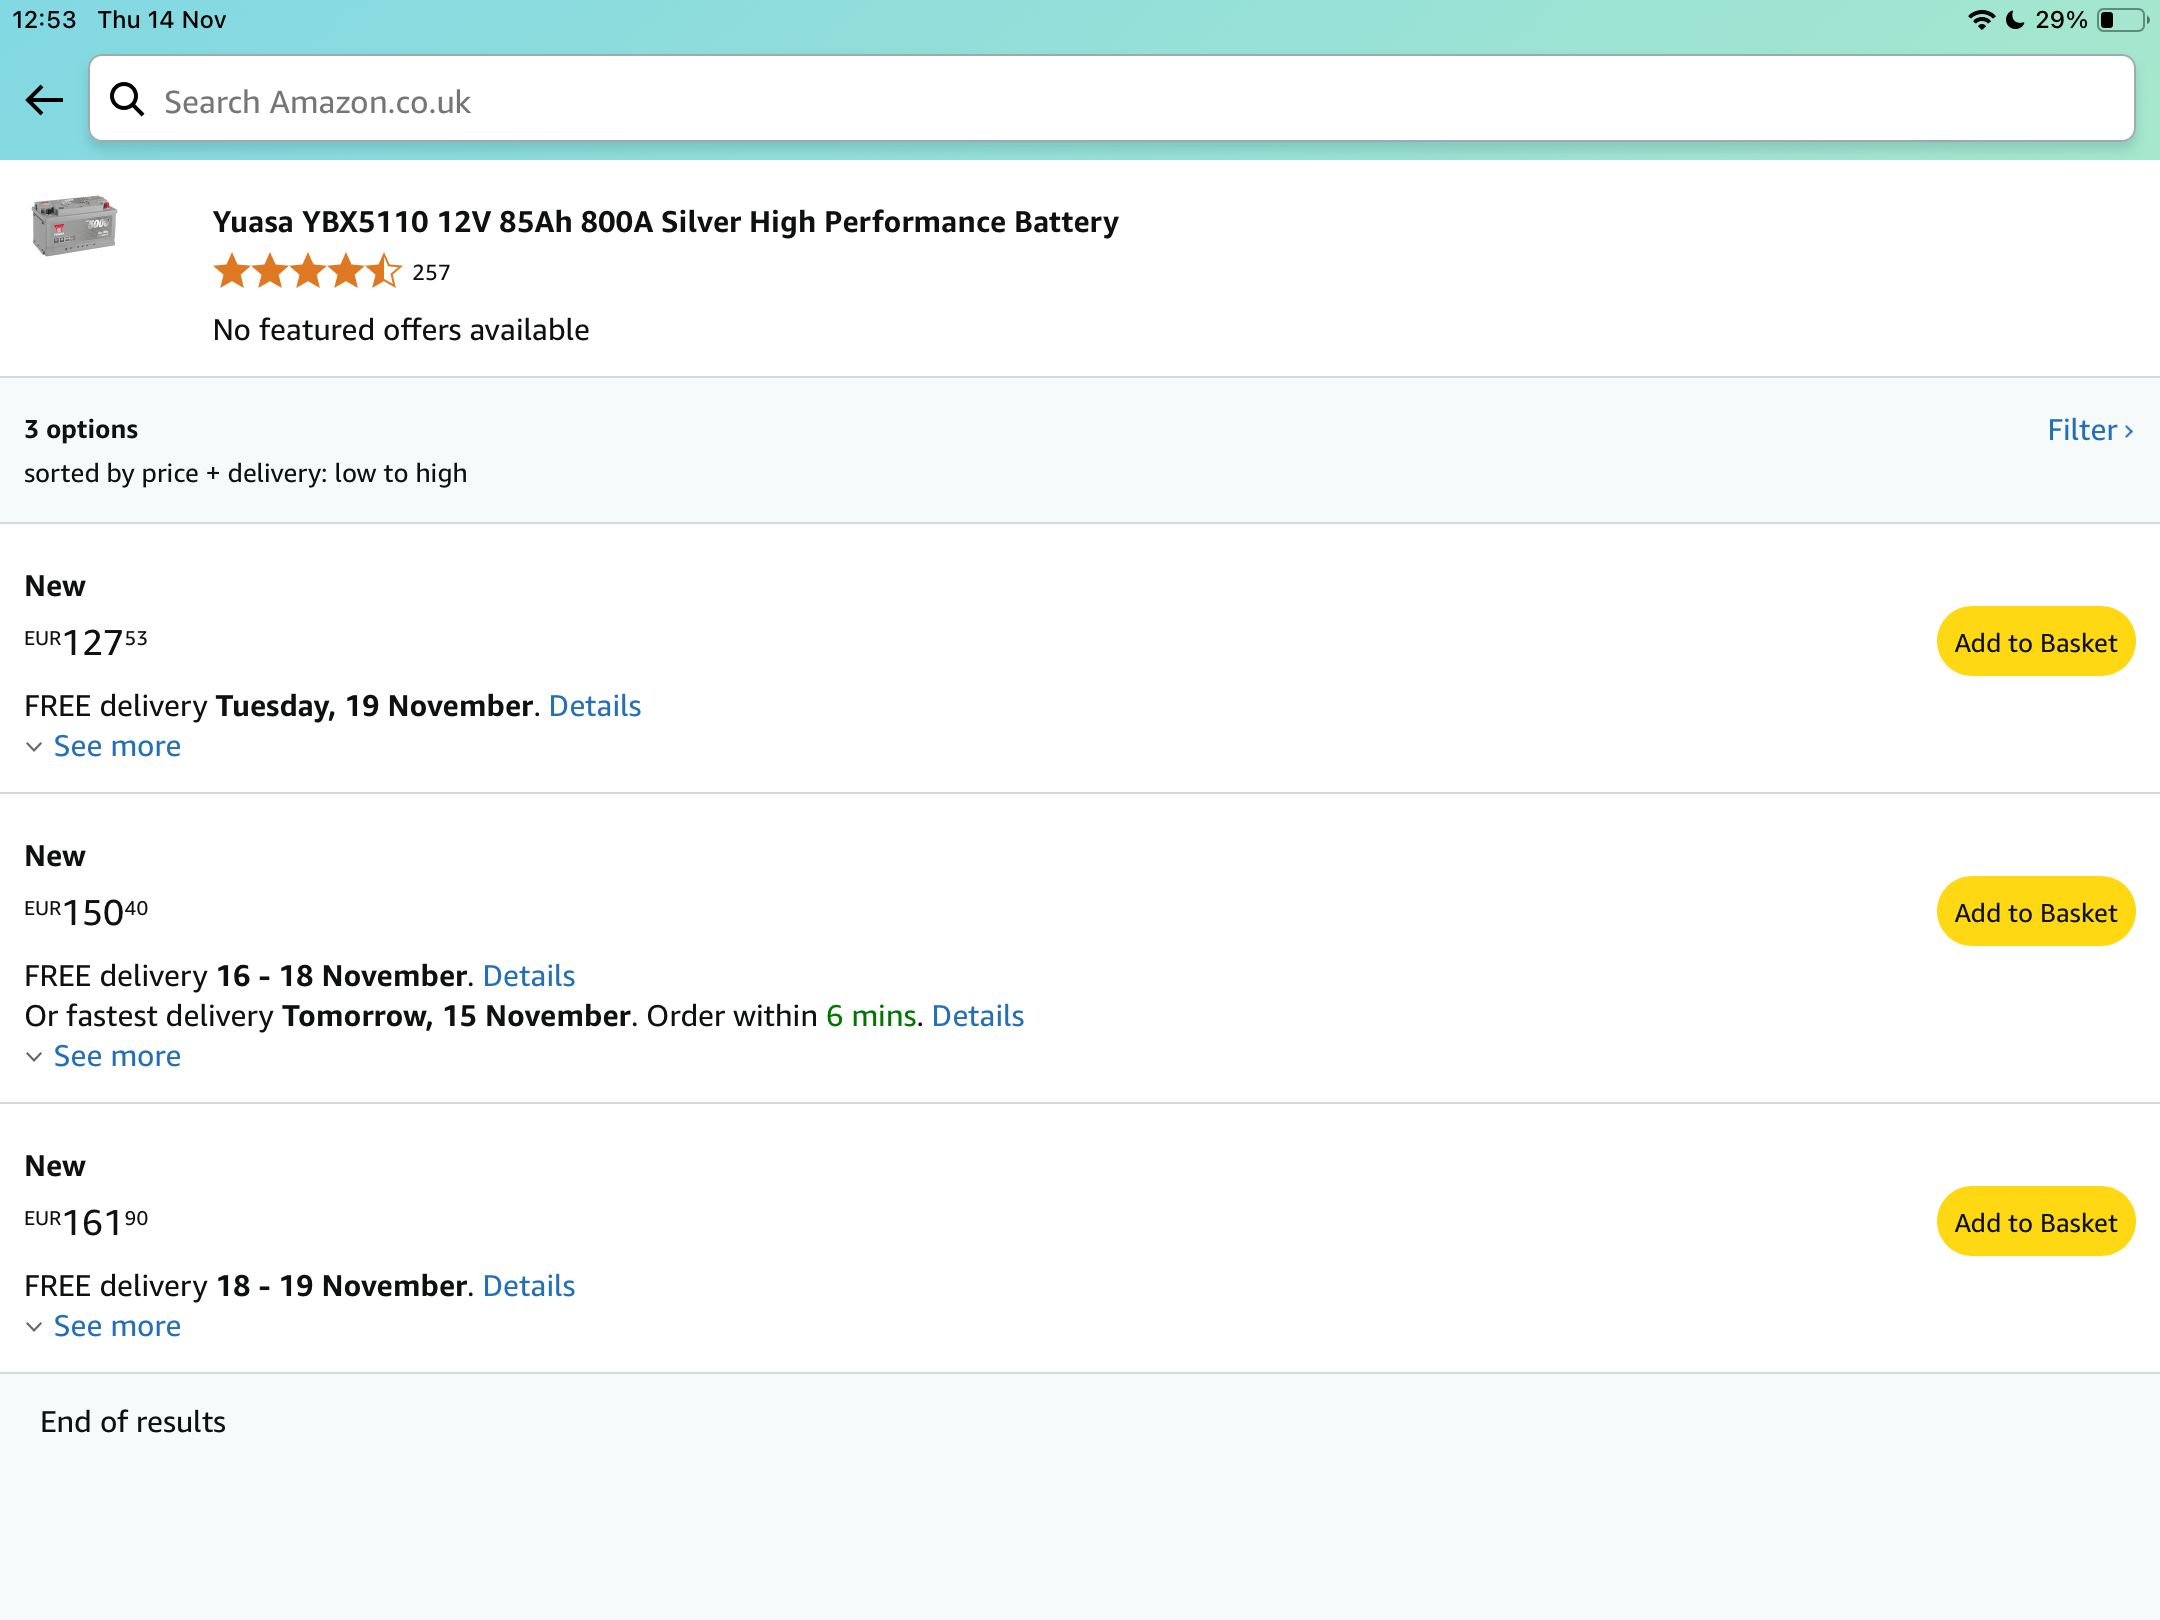This screenshot has width=2160, height=1620.
Task: Add the EUR 161.90 offer to basket
Action: point(2036,1222)
